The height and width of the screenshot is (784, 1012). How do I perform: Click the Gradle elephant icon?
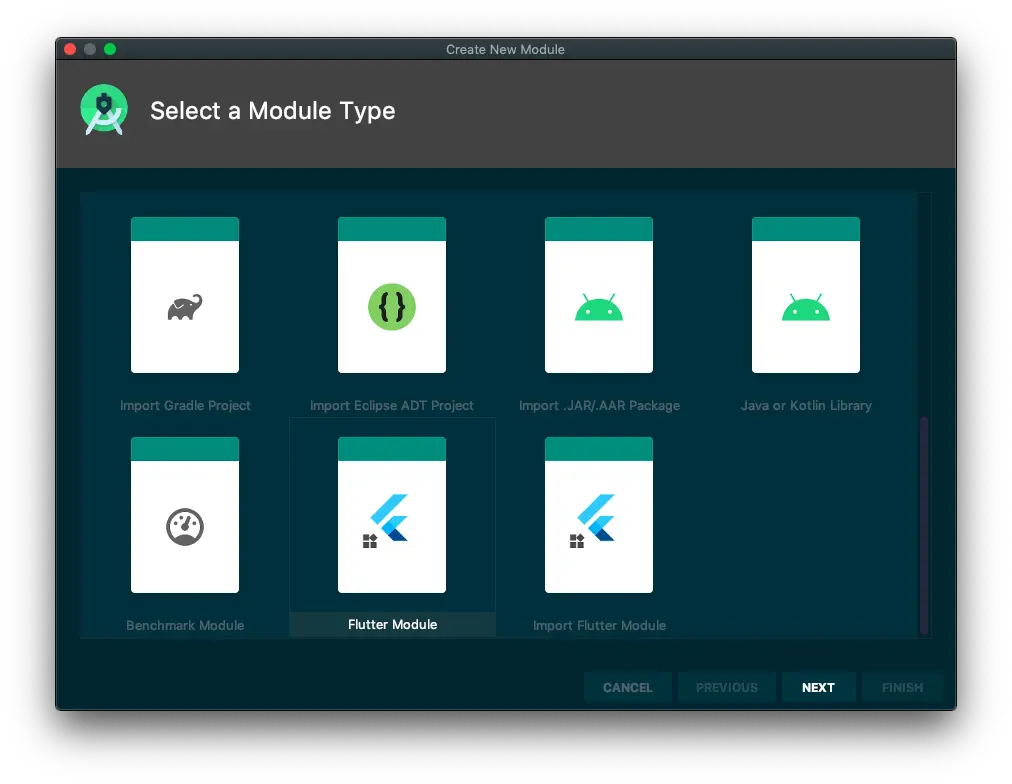pyautogui.click(x=185, y=307)
